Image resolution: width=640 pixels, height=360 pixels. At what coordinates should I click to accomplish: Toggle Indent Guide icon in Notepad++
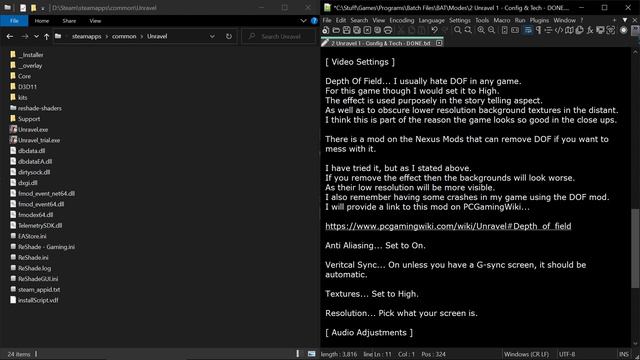pyautogui.click(x=549, y=30)
